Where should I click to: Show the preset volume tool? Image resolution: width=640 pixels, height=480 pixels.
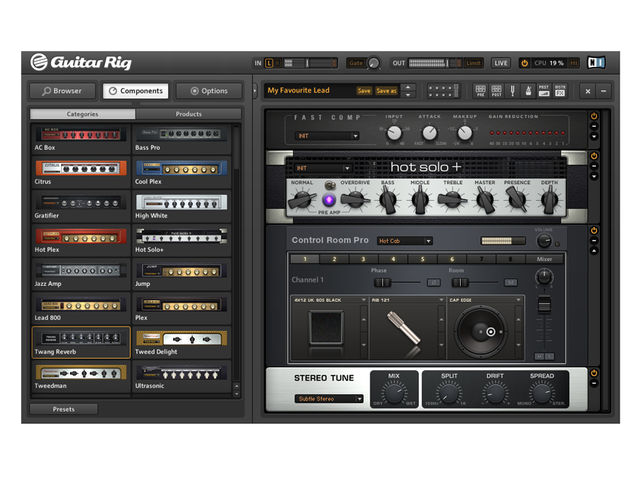coord(544,91)
